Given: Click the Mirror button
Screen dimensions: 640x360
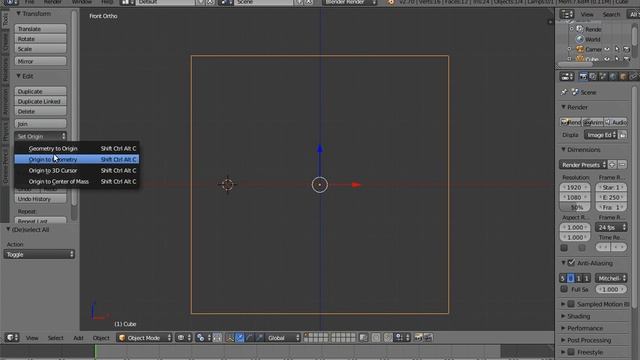Looking at the screenshot, I should [40, 61].
